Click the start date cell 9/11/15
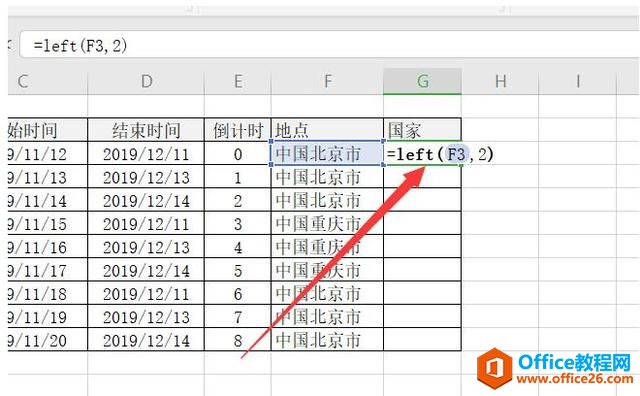This screenshot has height=396, width=640. click(47, 223)
